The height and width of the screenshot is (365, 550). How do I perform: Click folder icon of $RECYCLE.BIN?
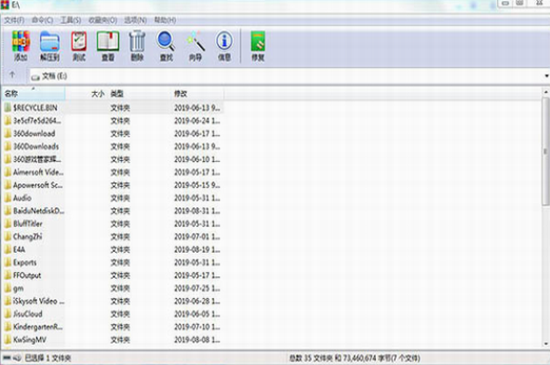click(8, 107)
